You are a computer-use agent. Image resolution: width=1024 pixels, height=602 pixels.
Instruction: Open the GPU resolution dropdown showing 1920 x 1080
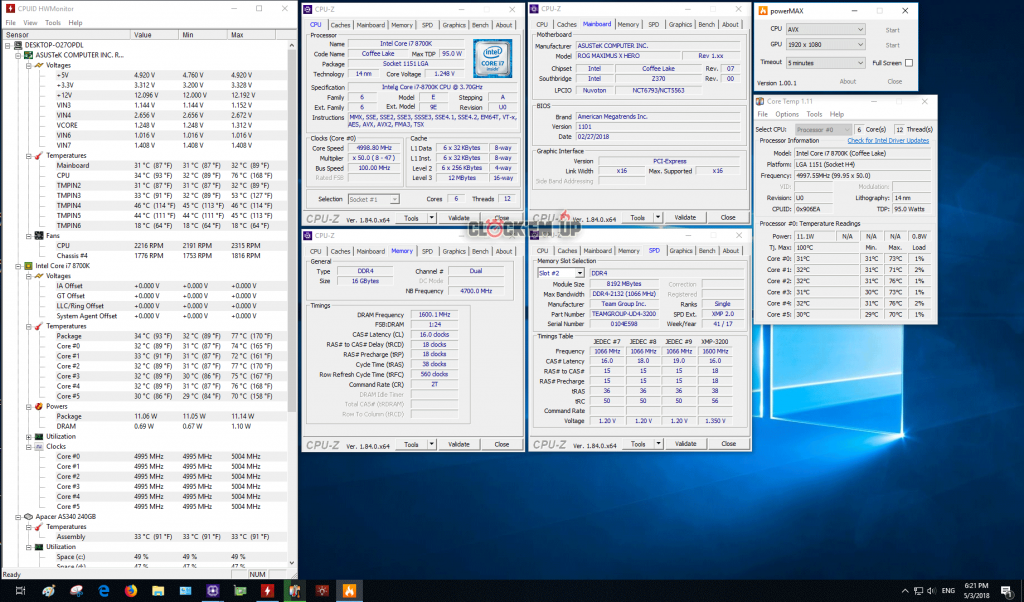[826, 45]
